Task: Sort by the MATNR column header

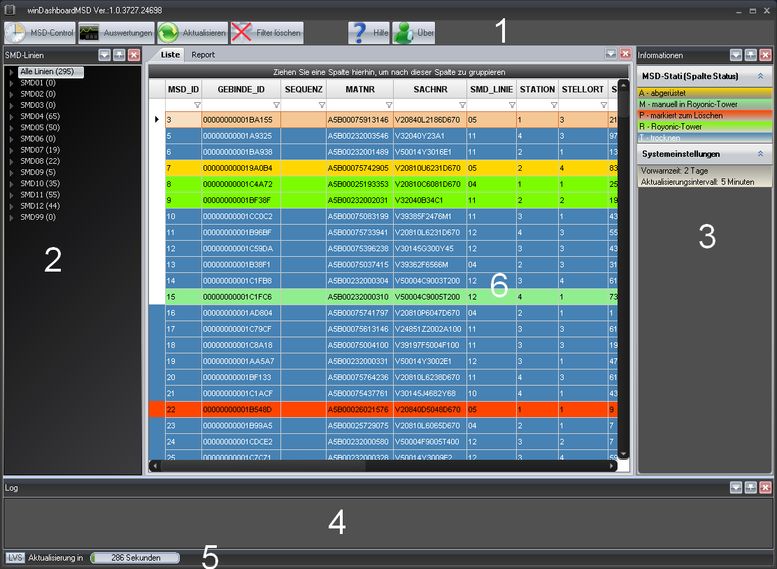Action: [360, 90]
